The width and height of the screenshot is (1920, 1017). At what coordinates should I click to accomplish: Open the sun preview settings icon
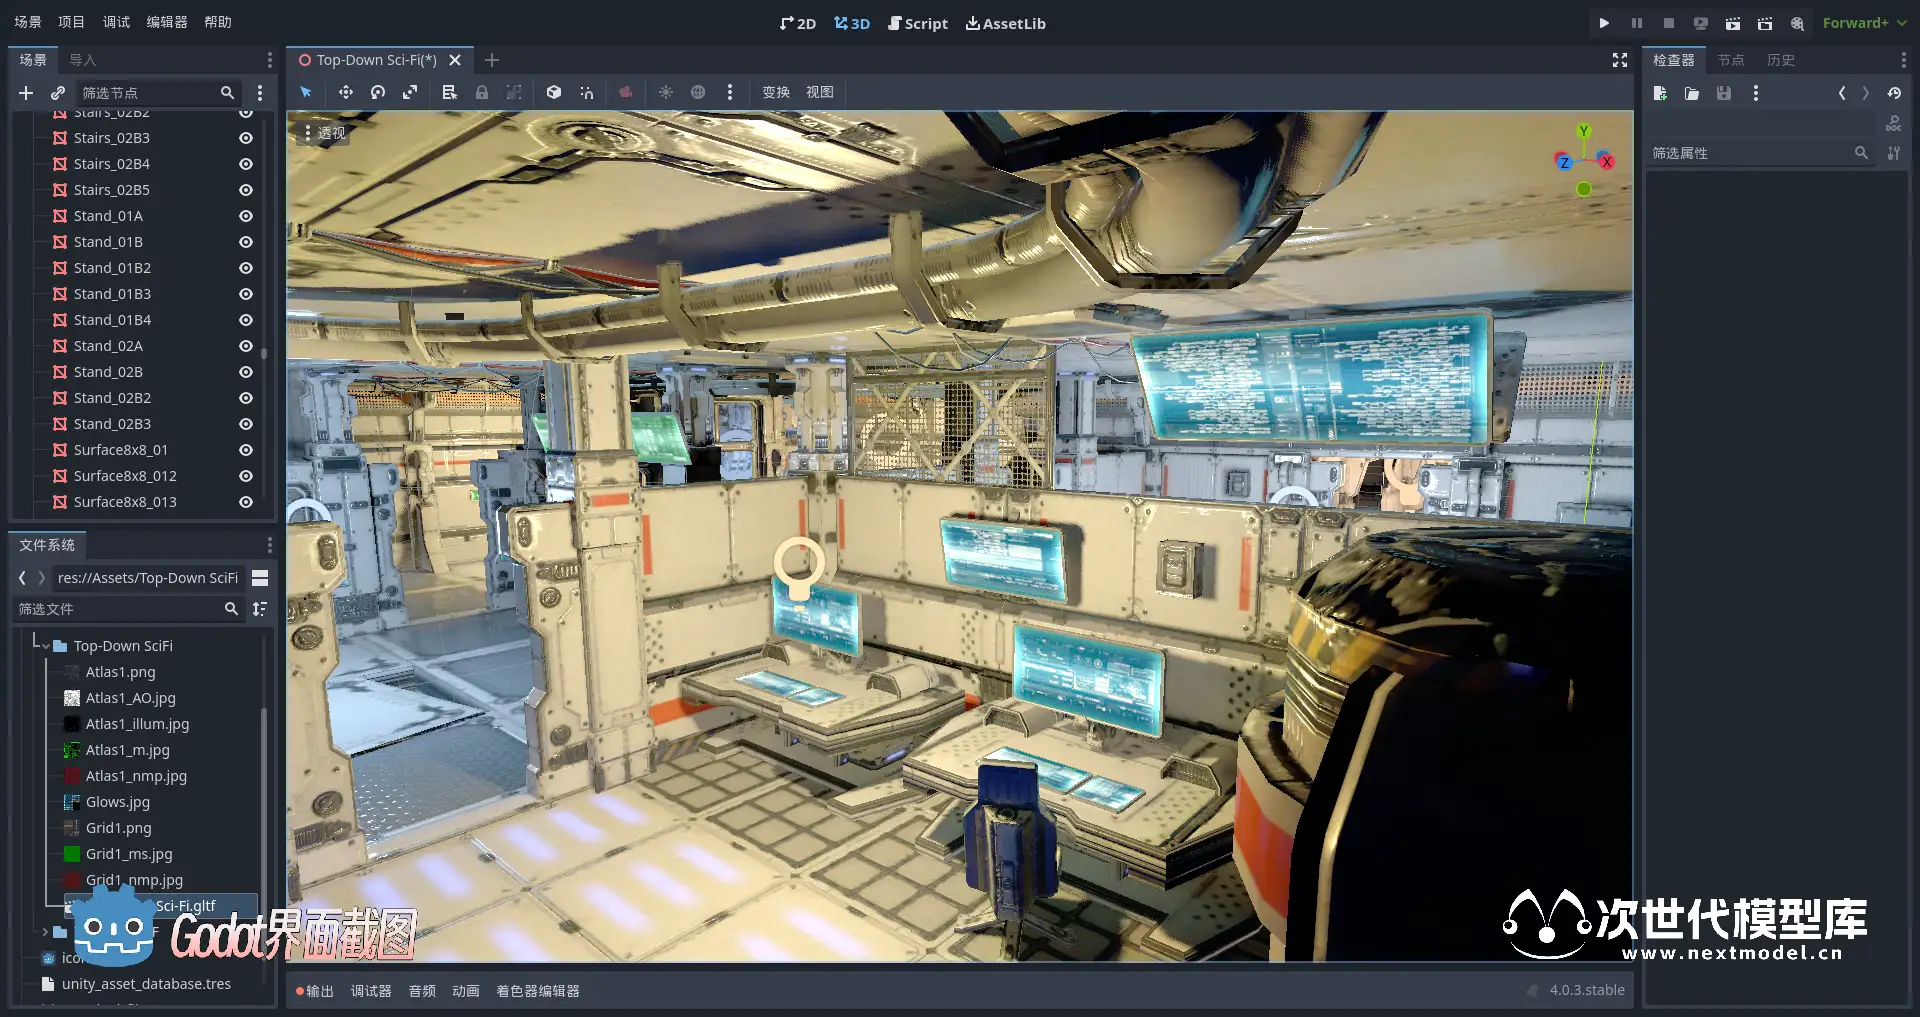(x=665, y=92)
